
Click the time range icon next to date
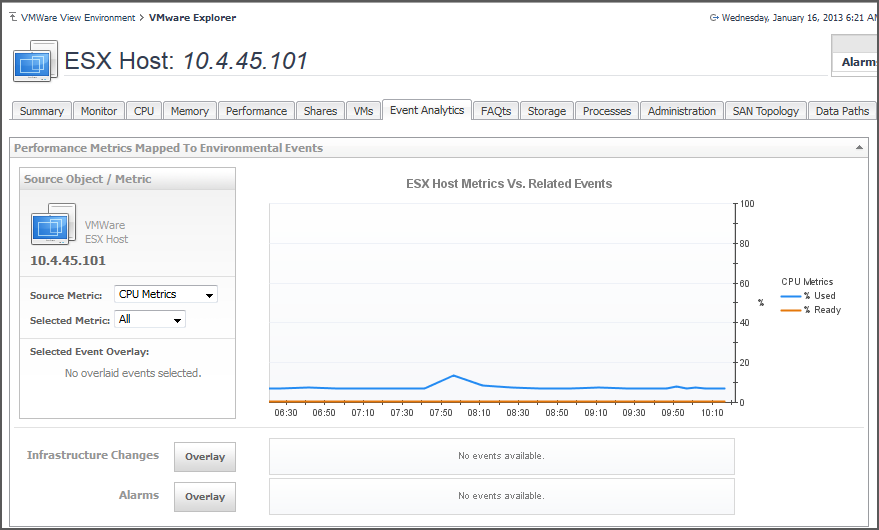(714, 17)
